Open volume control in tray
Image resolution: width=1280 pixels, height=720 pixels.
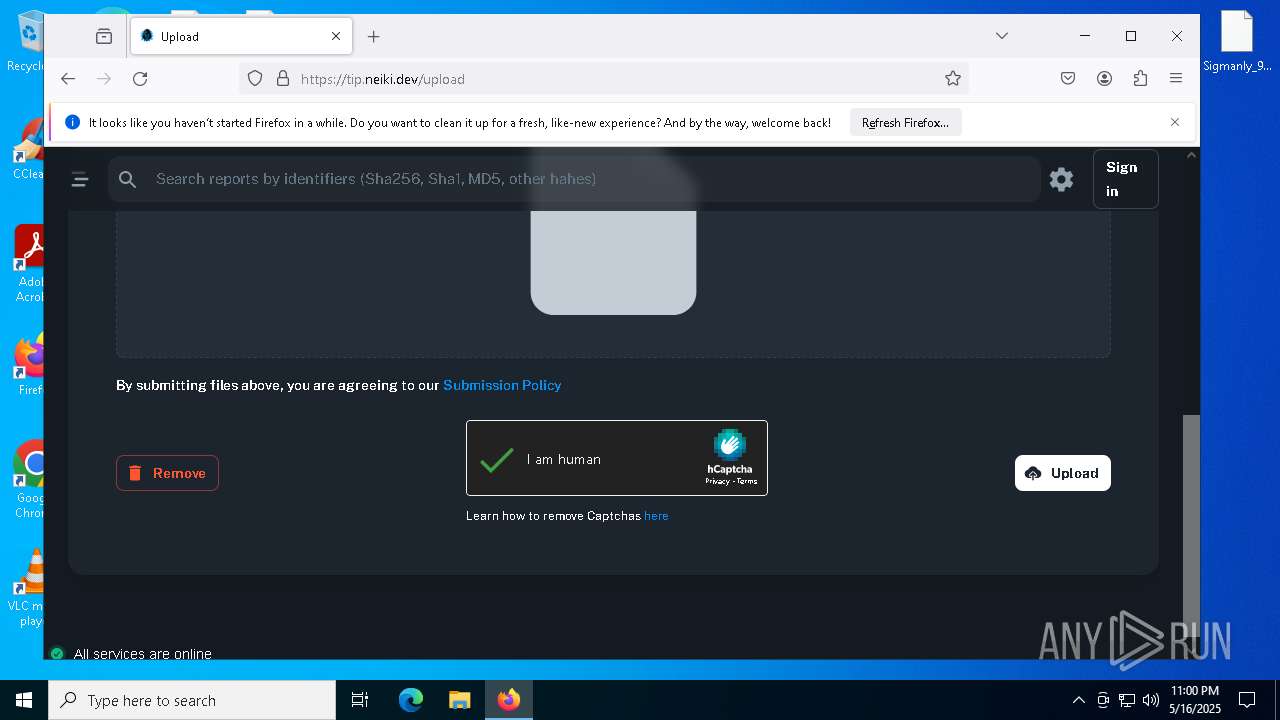coord(1151,700)
